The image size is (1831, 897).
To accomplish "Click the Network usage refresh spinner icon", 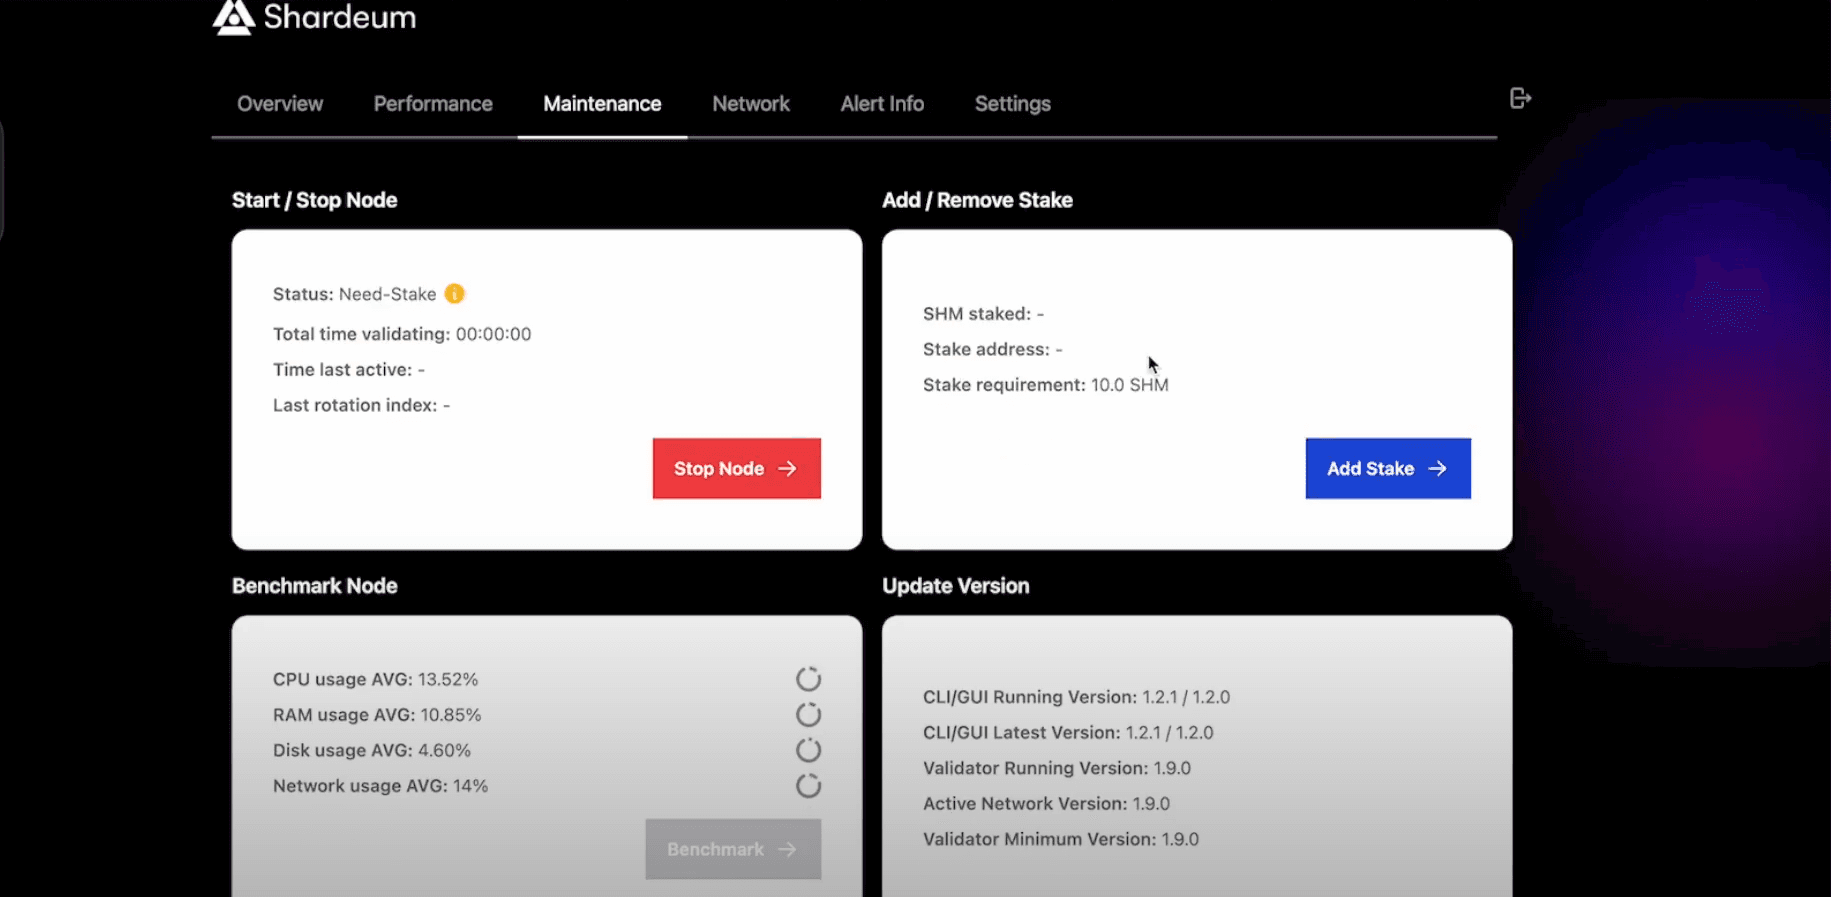I will tap(808, 786).
